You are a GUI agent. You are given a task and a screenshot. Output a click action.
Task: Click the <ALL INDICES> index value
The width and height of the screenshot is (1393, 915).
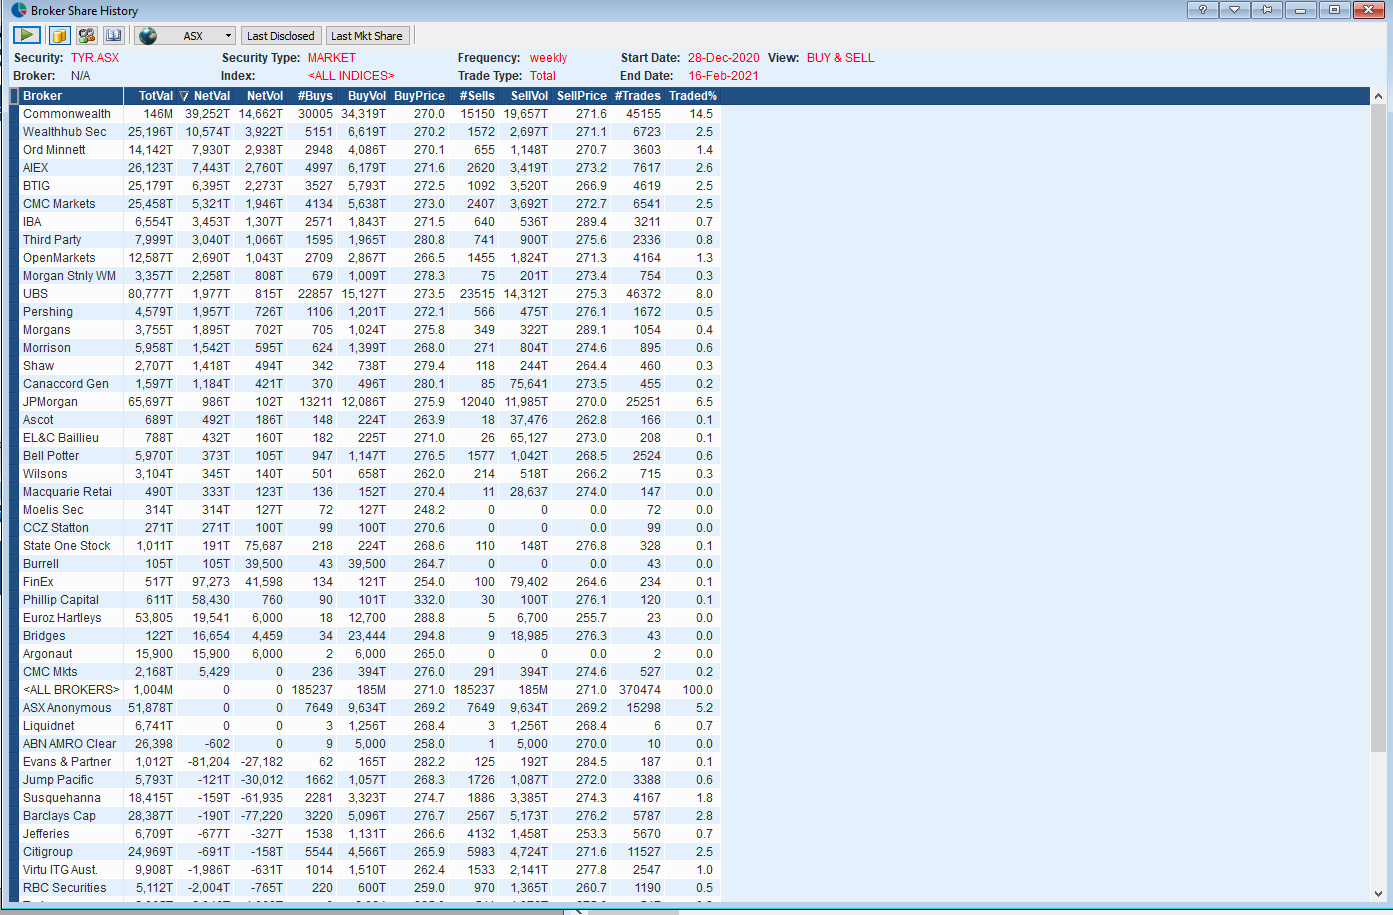351,76
